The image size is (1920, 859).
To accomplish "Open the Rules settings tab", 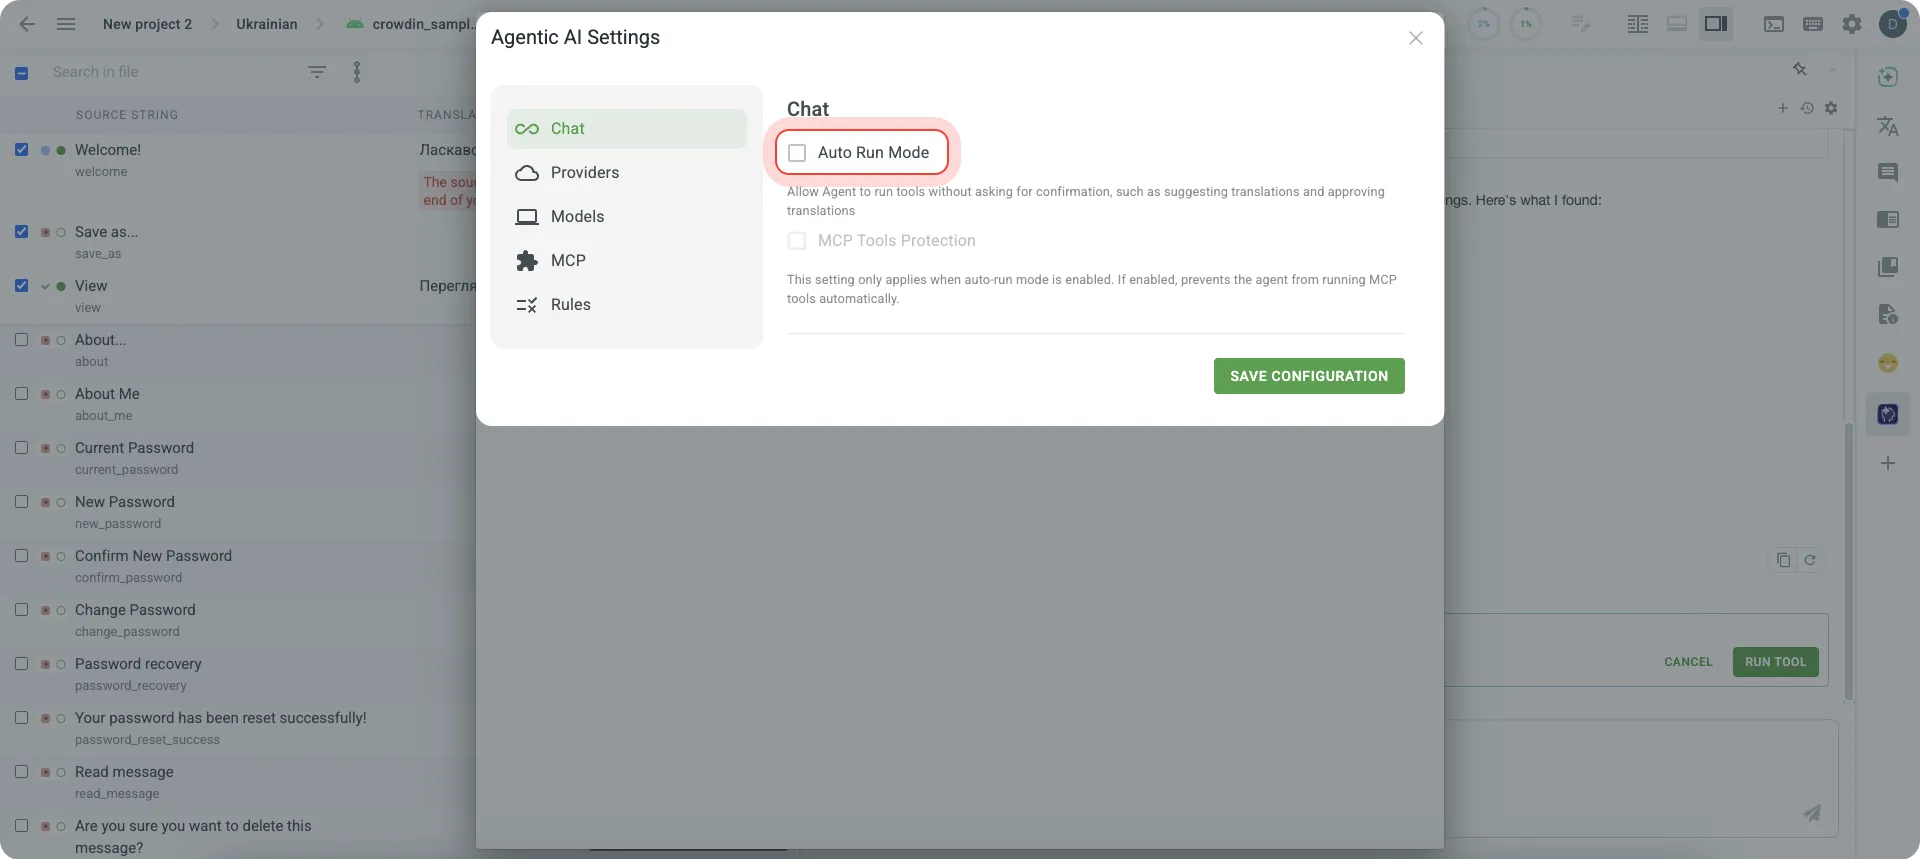I will tap(570, 305).
